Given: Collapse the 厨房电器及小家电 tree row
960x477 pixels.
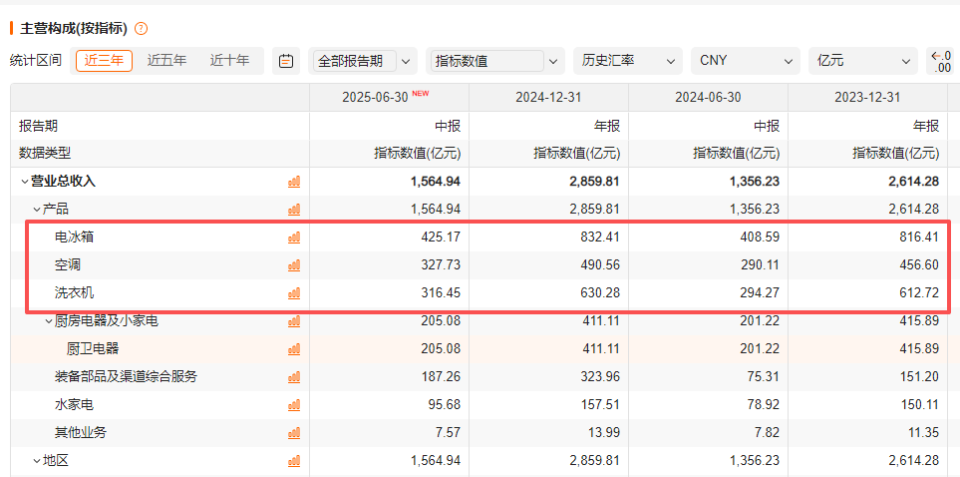Looking at the screenshot, I should pyautogui.click(x=48, y=321).
